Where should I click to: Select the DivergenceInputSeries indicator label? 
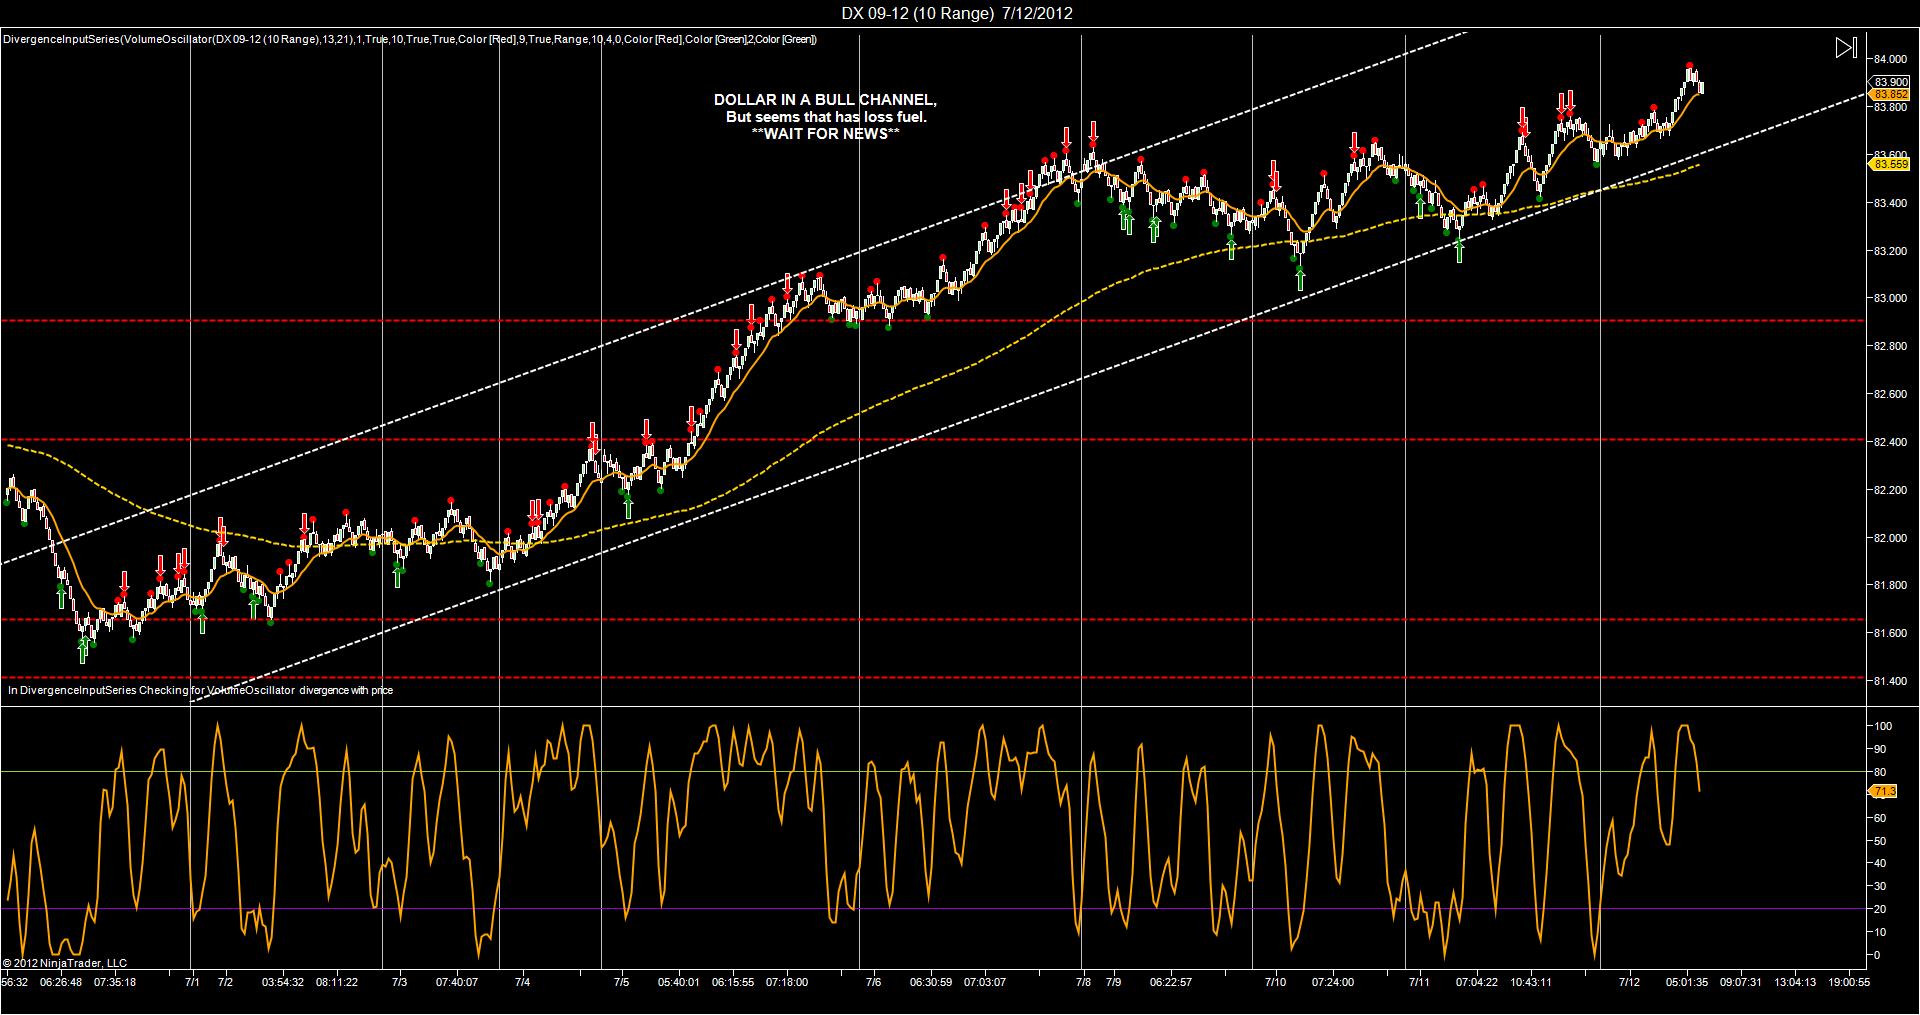tap(410, 39)
